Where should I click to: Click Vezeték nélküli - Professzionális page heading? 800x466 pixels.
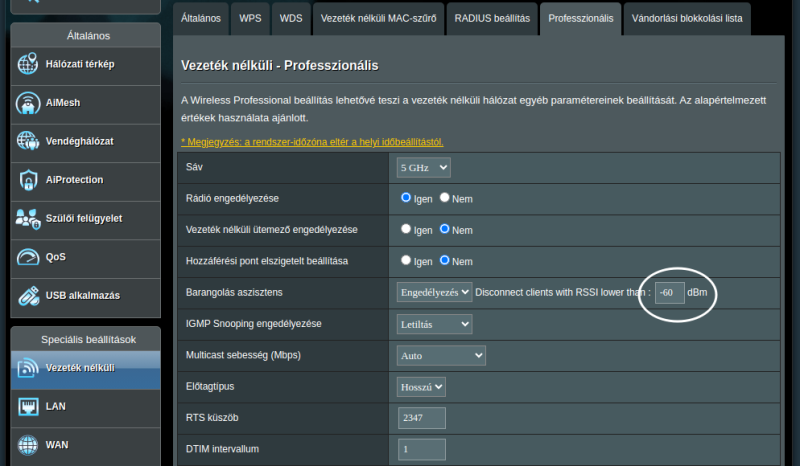pyautogui.click(x=280, y=65)
